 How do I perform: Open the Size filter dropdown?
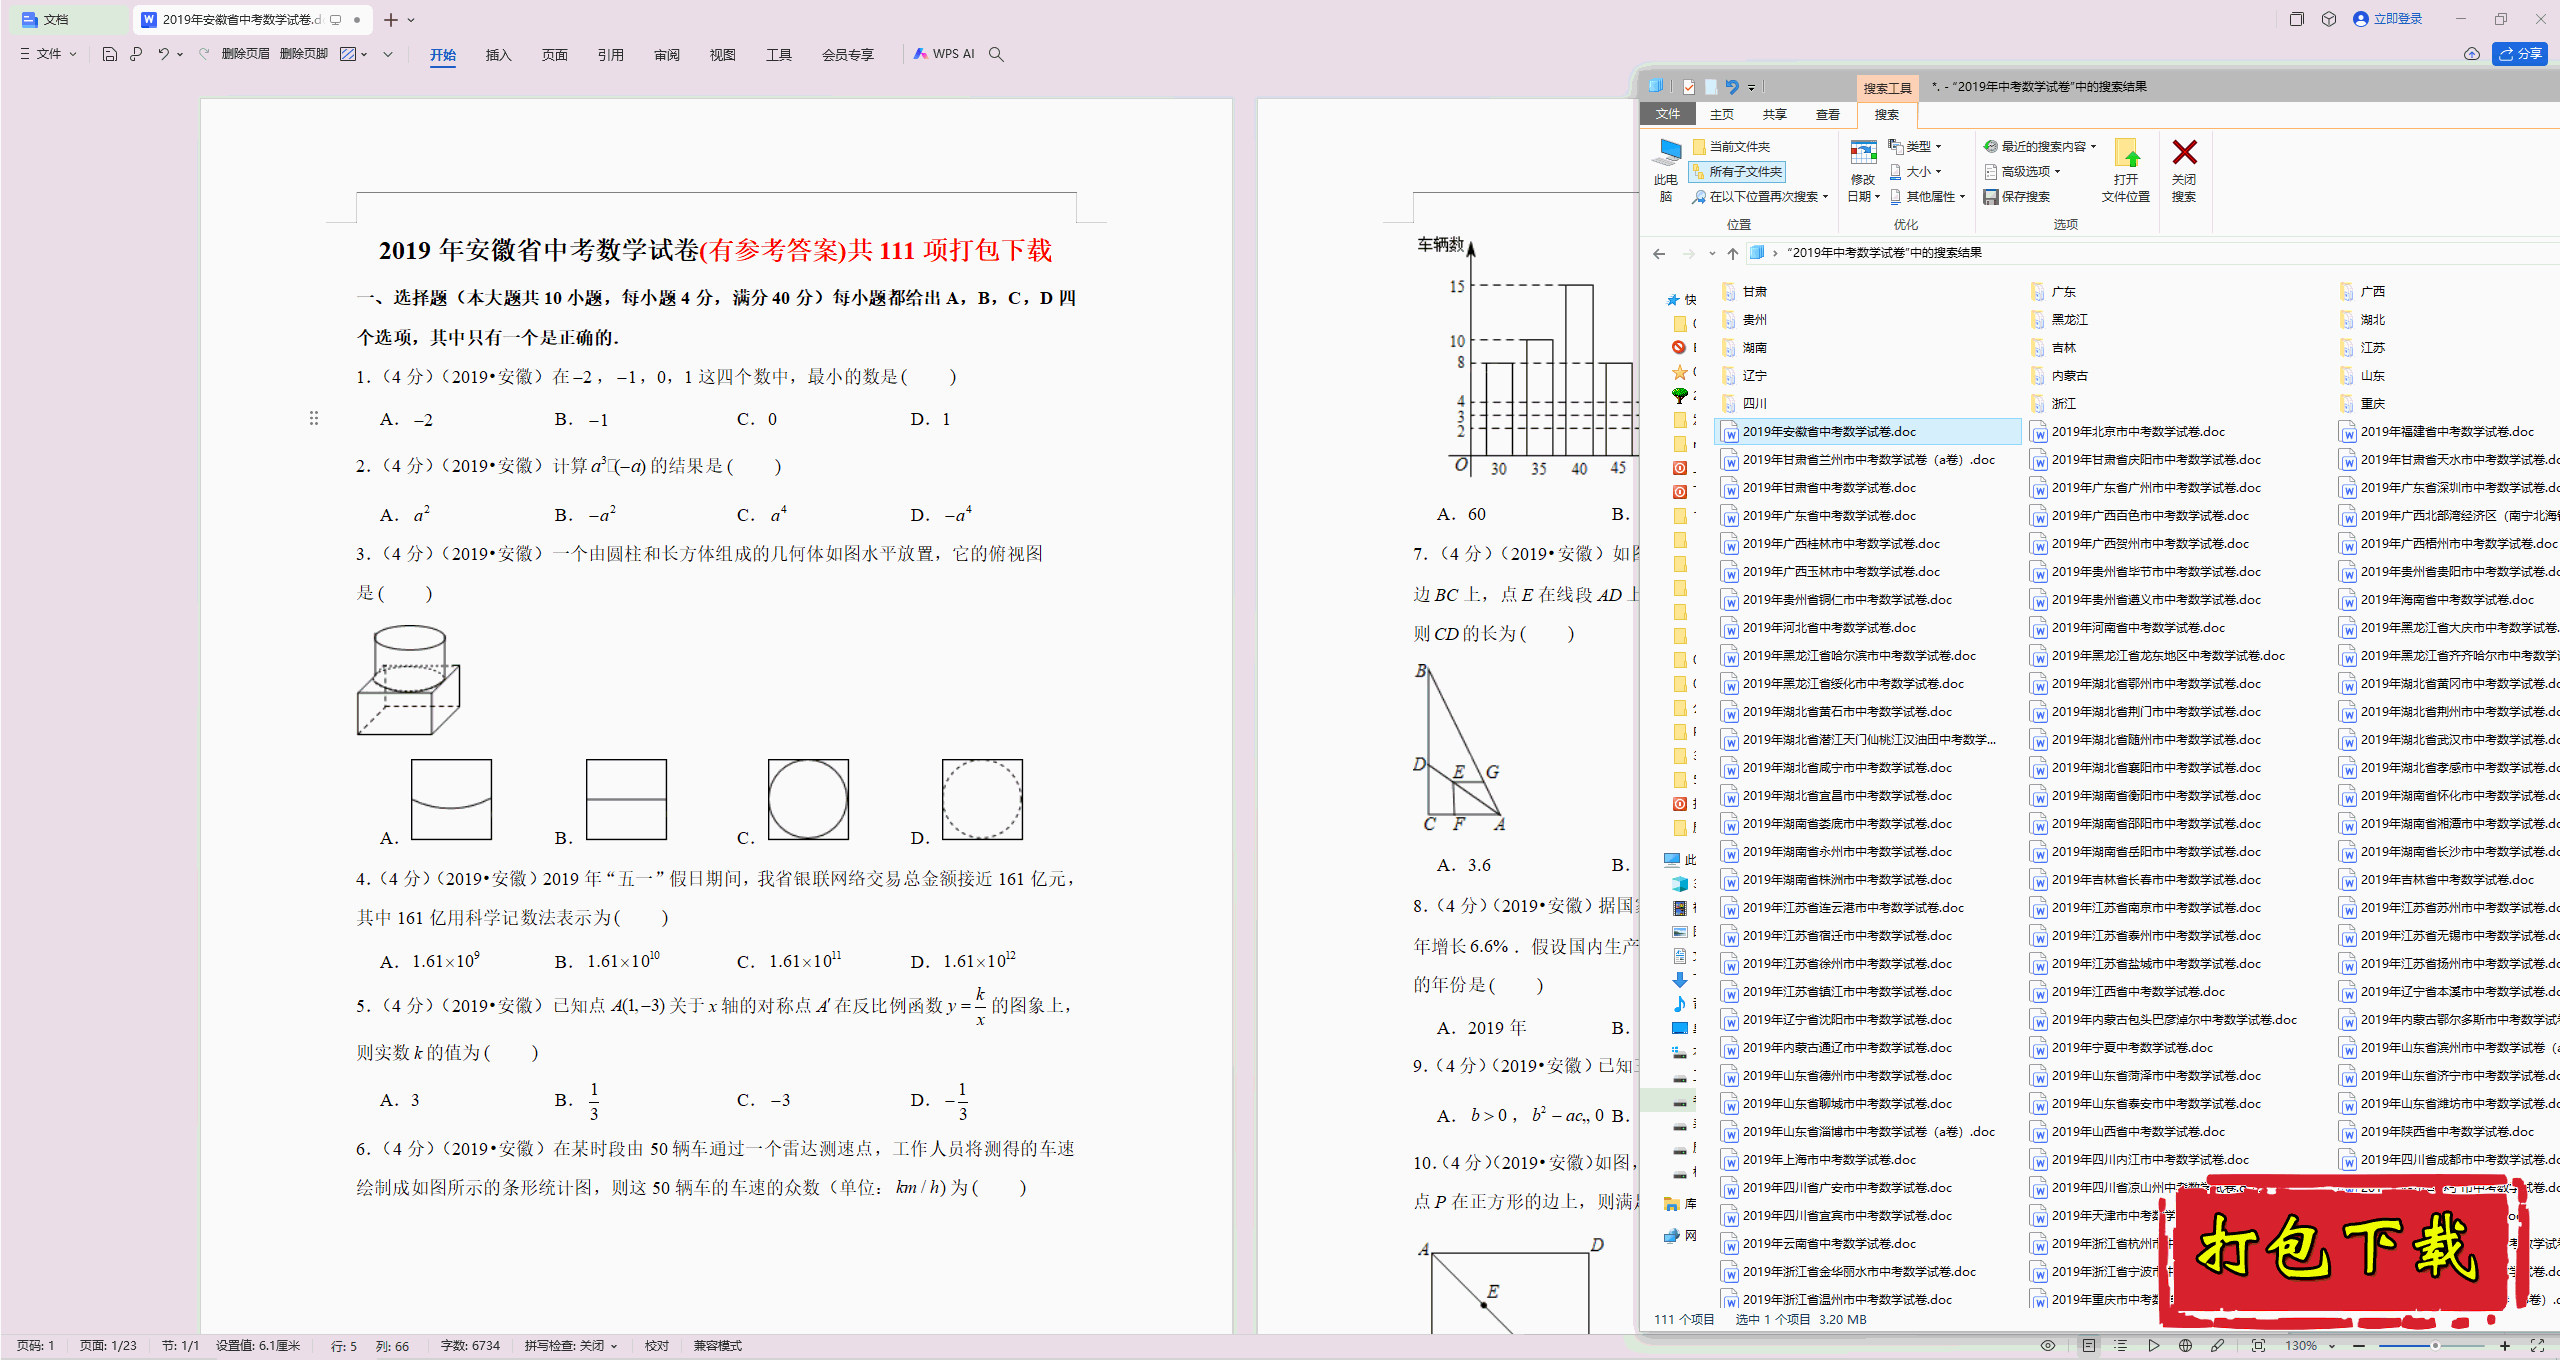1915,172
